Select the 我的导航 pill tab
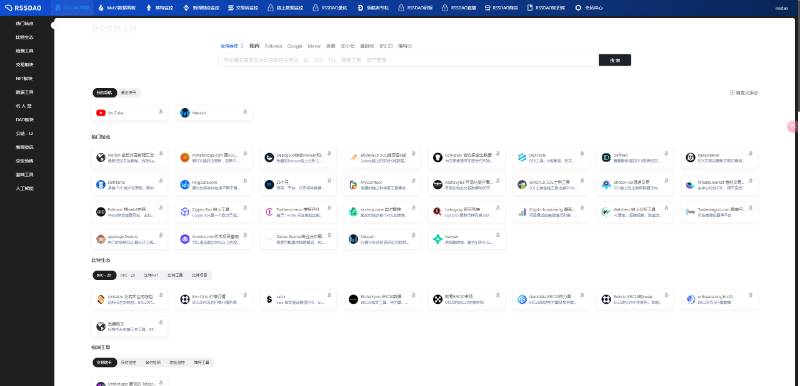The height and width of the screenshot is (386, 800). (x=105, y=93)
